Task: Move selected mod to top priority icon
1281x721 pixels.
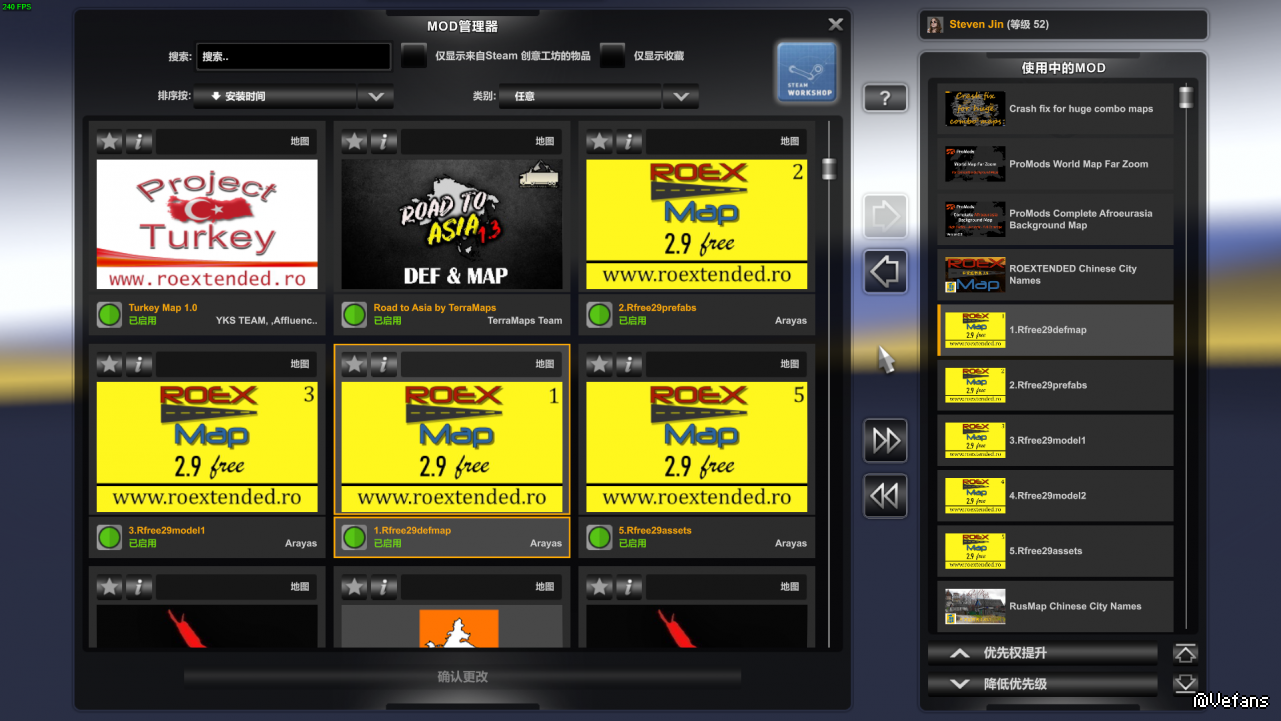Action: (x=1185, y=653)
